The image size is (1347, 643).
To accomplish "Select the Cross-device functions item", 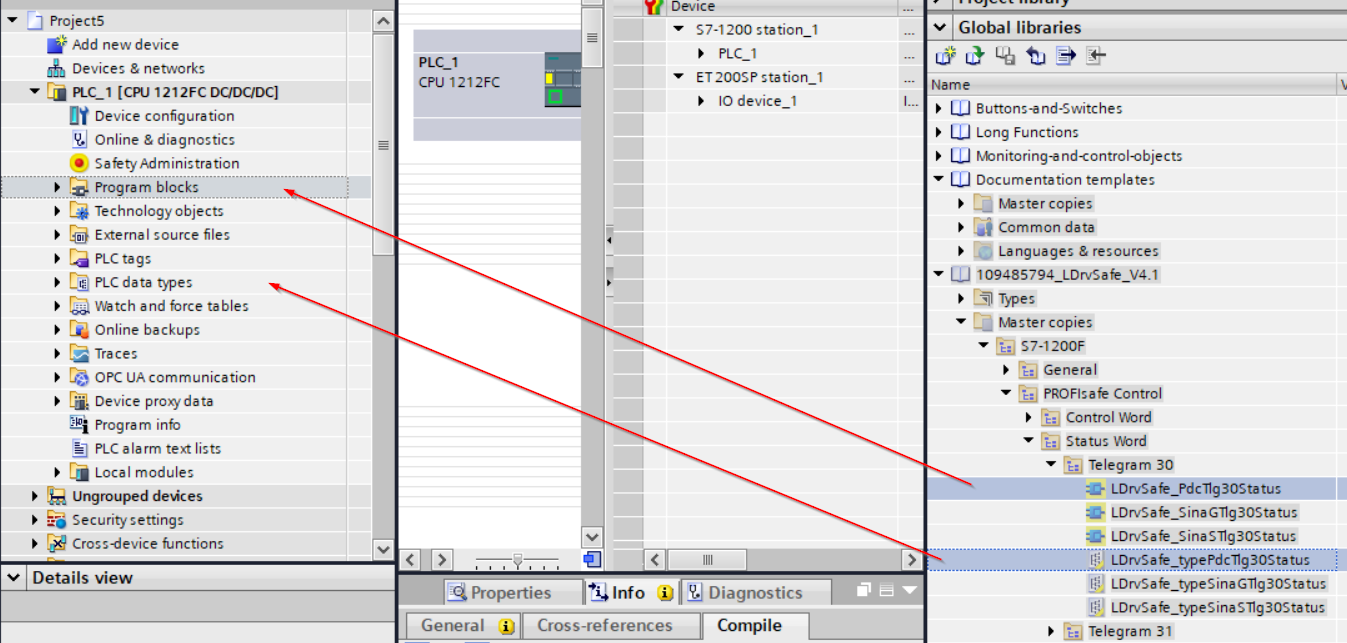I will click(x=147, y=544).
